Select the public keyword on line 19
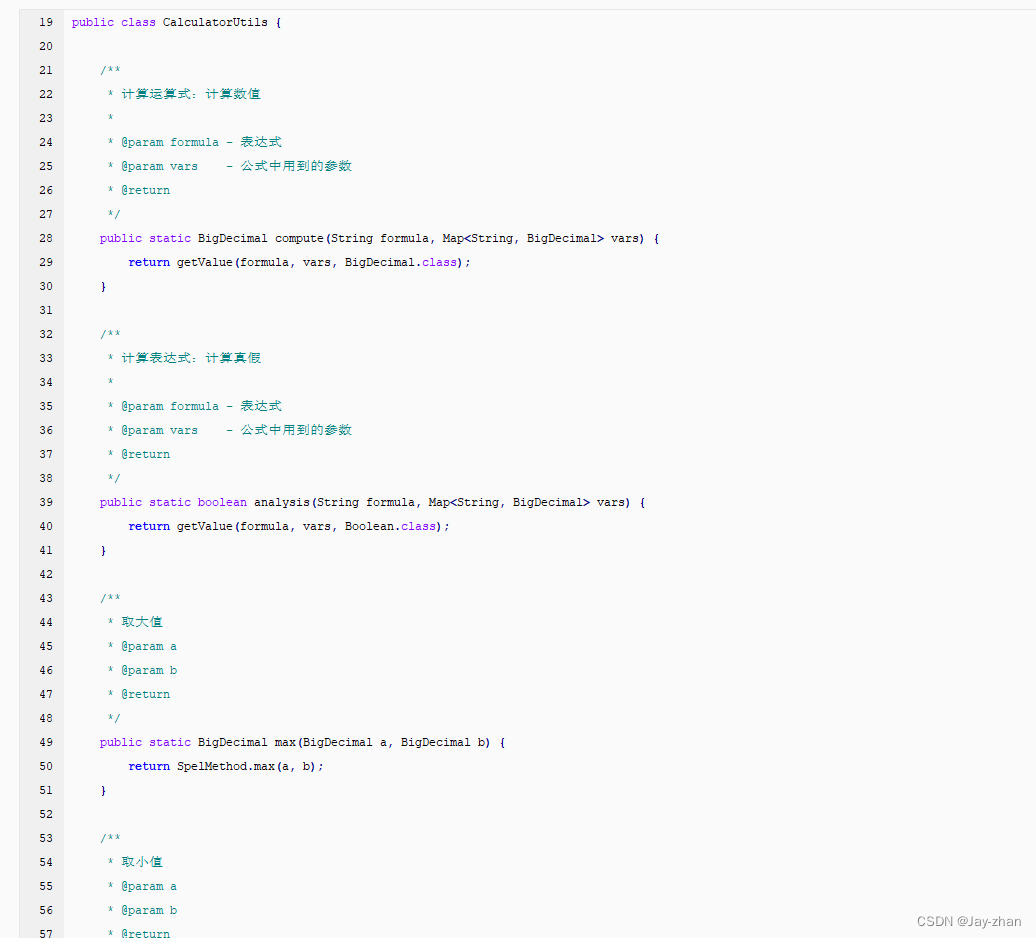Image resolution: width=1036 pixels, height=938 pixels. pos(92,21)
